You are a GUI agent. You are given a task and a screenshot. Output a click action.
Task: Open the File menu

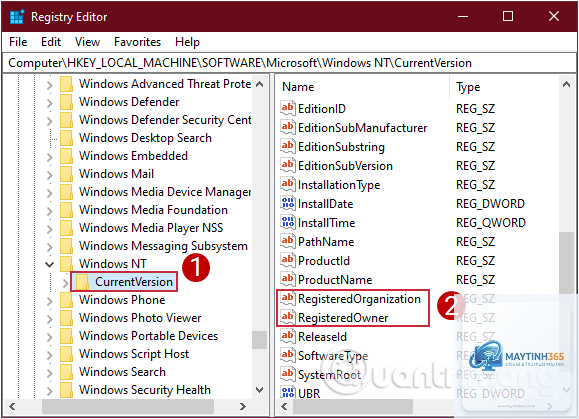click(x=18, y=42)
